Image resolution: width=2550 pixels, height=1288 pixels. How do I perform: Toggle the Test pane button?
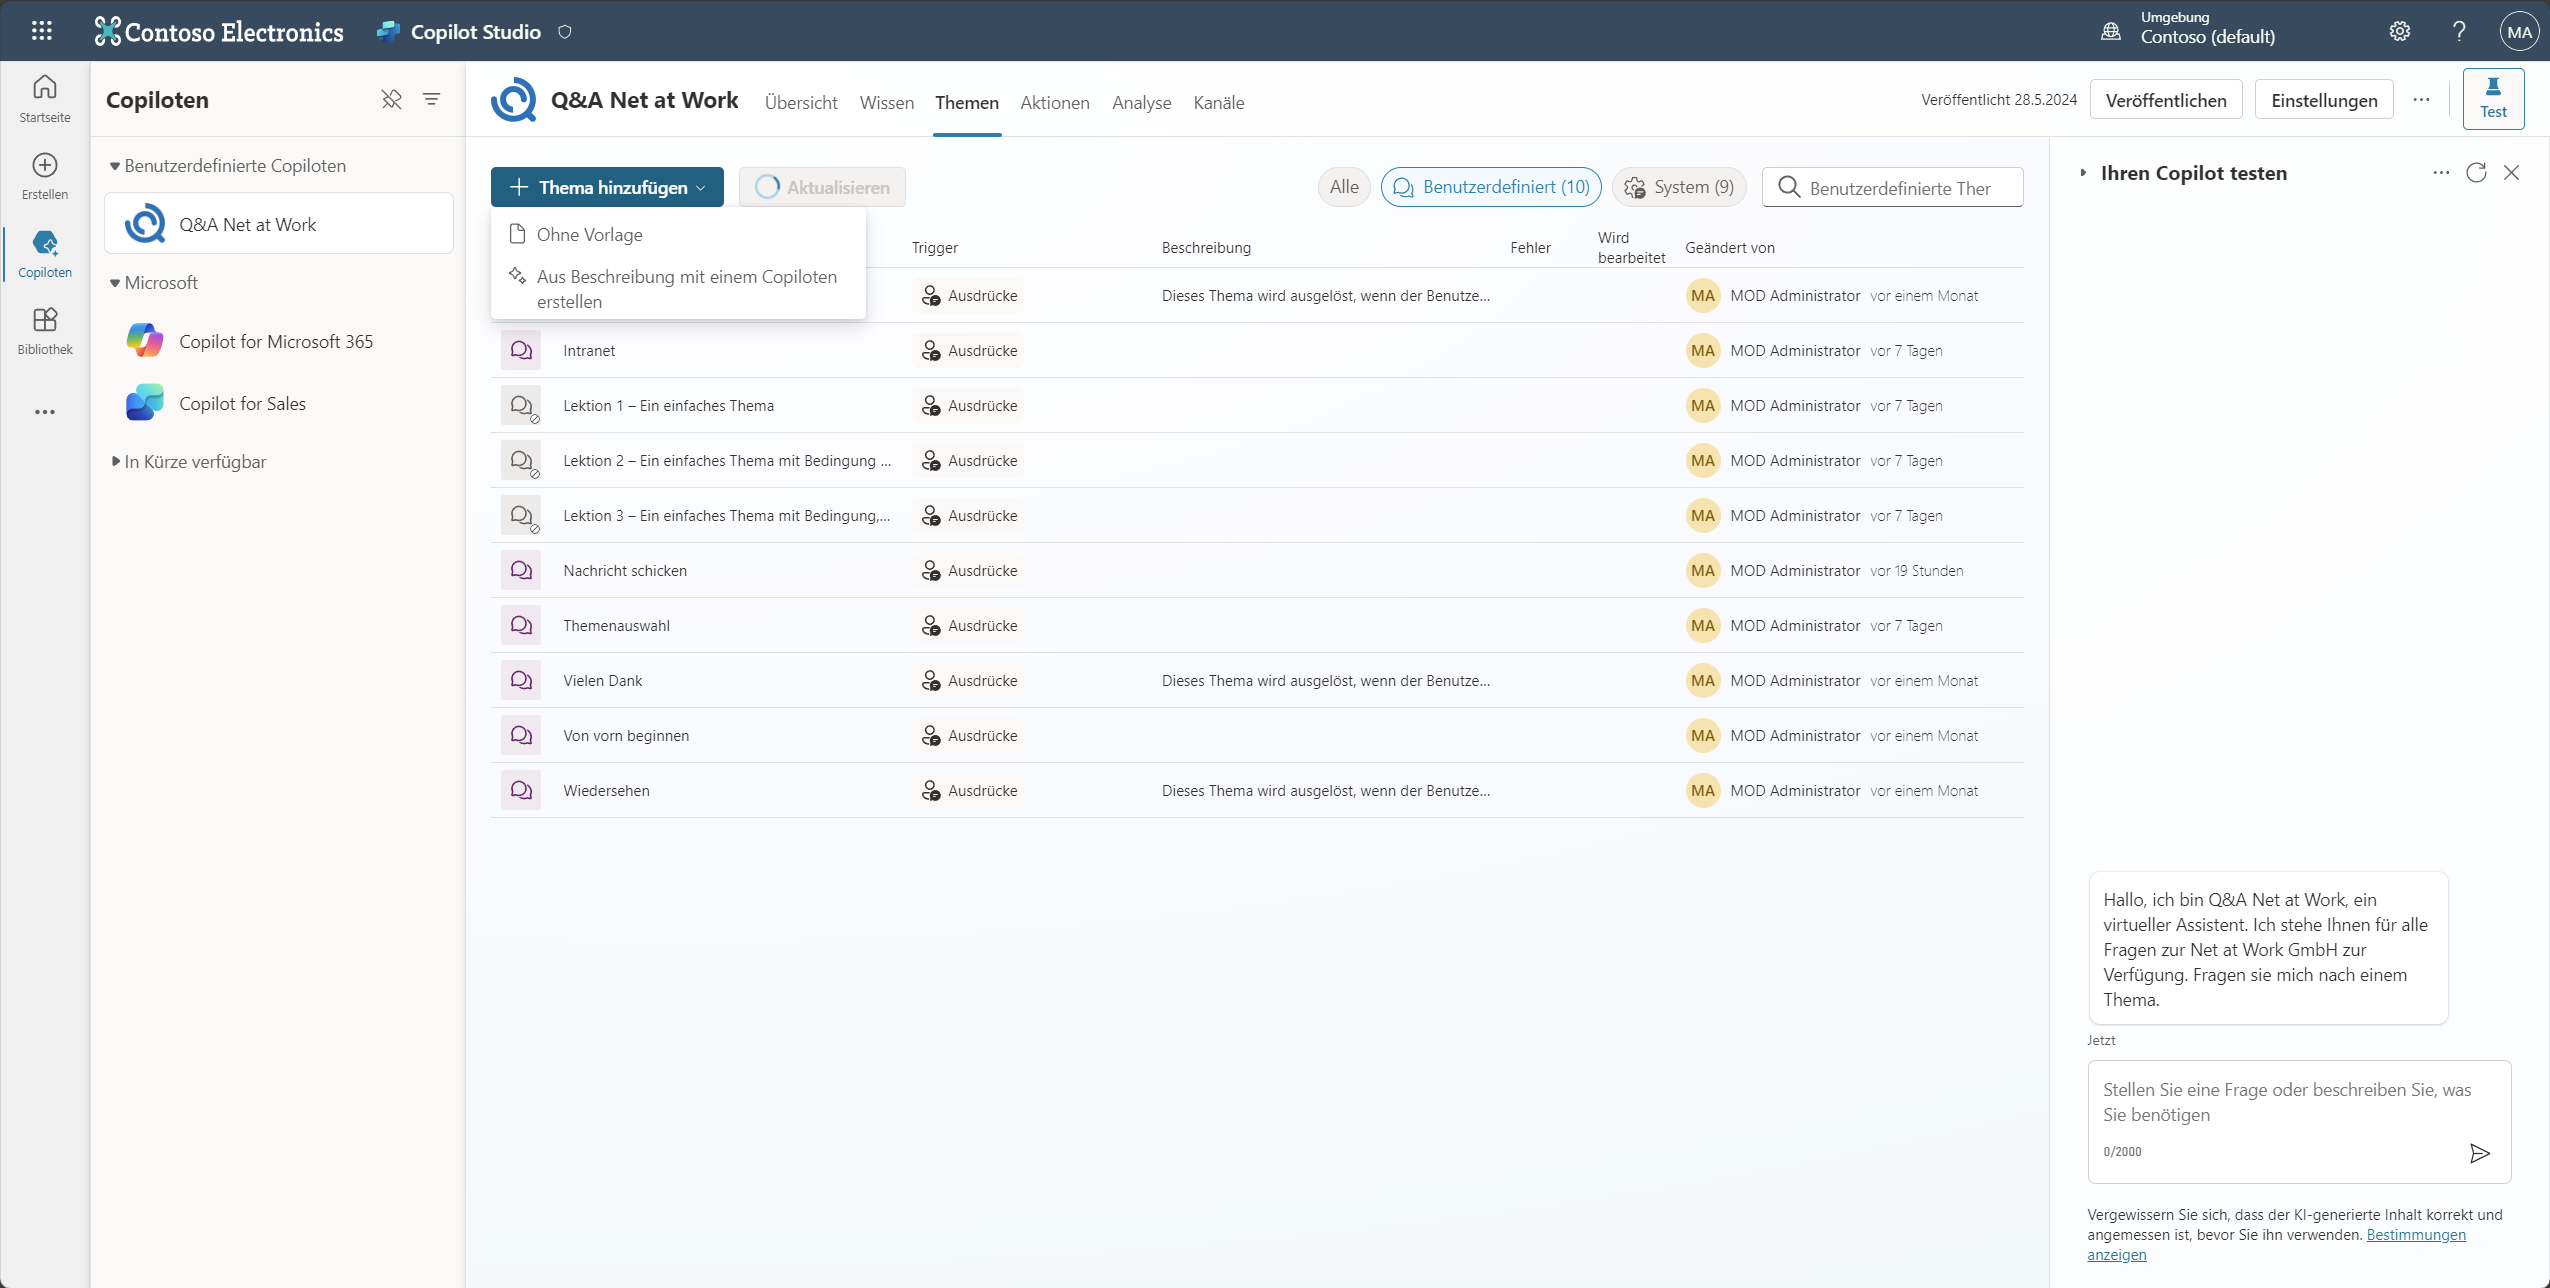click(x=2493, y=99)
